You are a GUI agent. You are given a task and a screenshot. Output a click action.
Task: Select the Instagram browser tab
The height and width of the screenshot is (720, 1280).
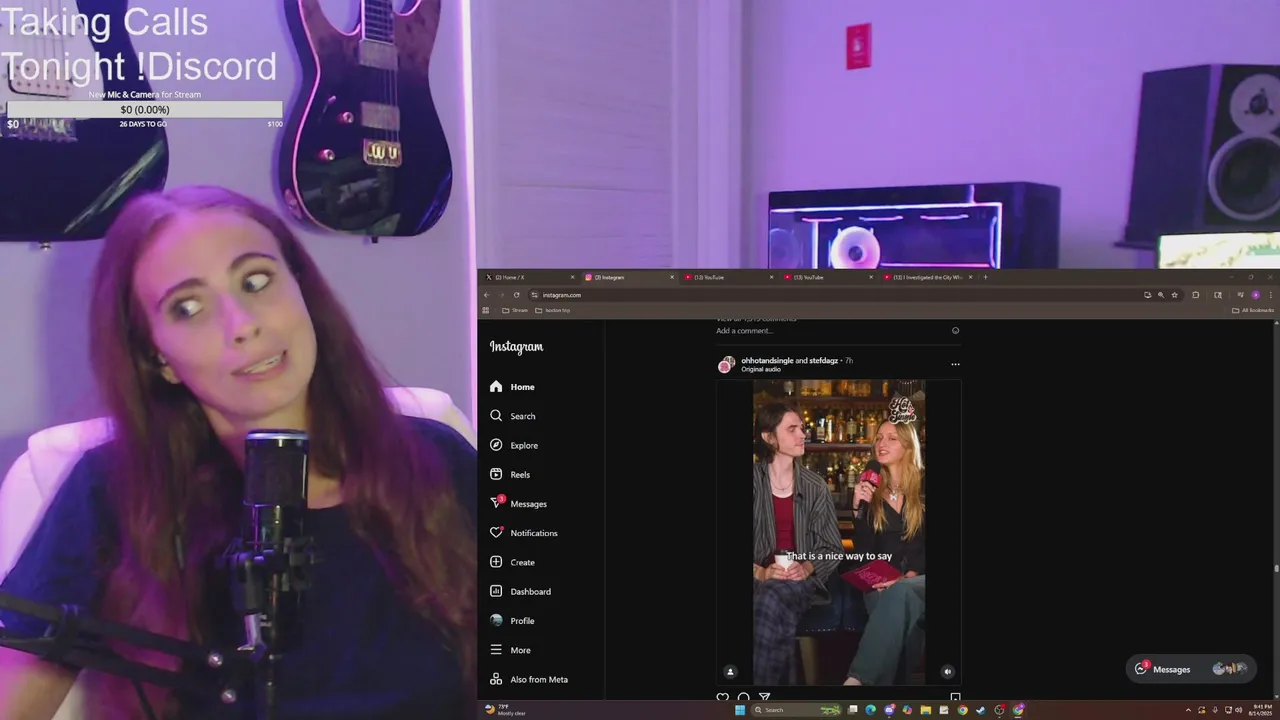tap(629, 277)
